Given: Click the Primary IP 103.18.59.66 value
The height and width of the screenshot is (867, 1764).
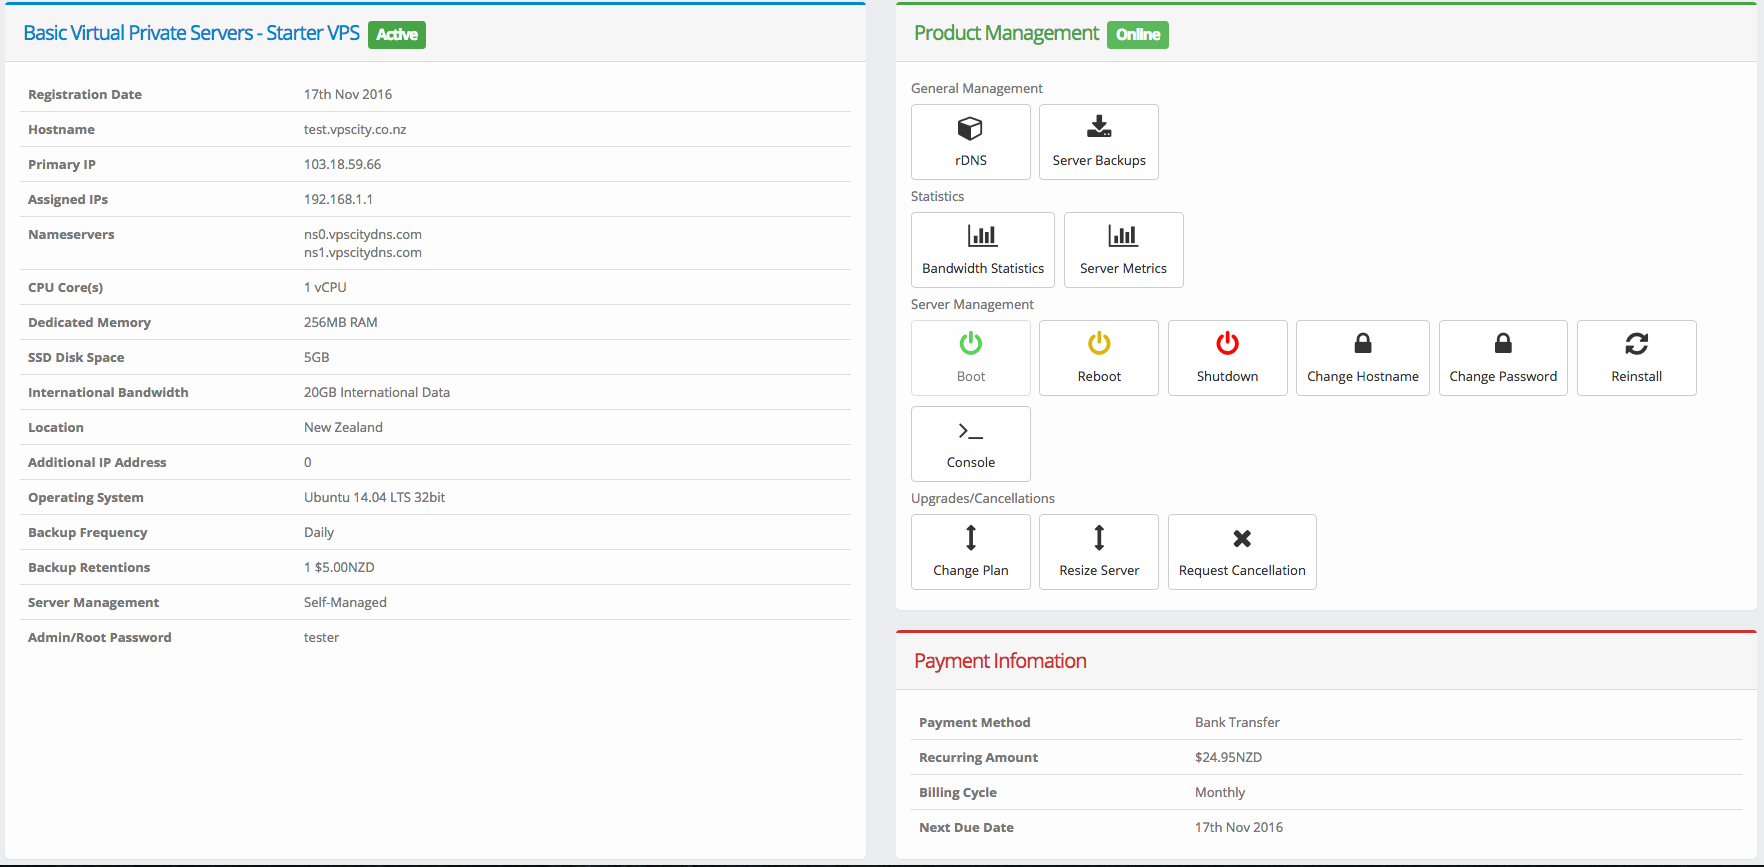Looking at the screenshot, I should point(342,165).
